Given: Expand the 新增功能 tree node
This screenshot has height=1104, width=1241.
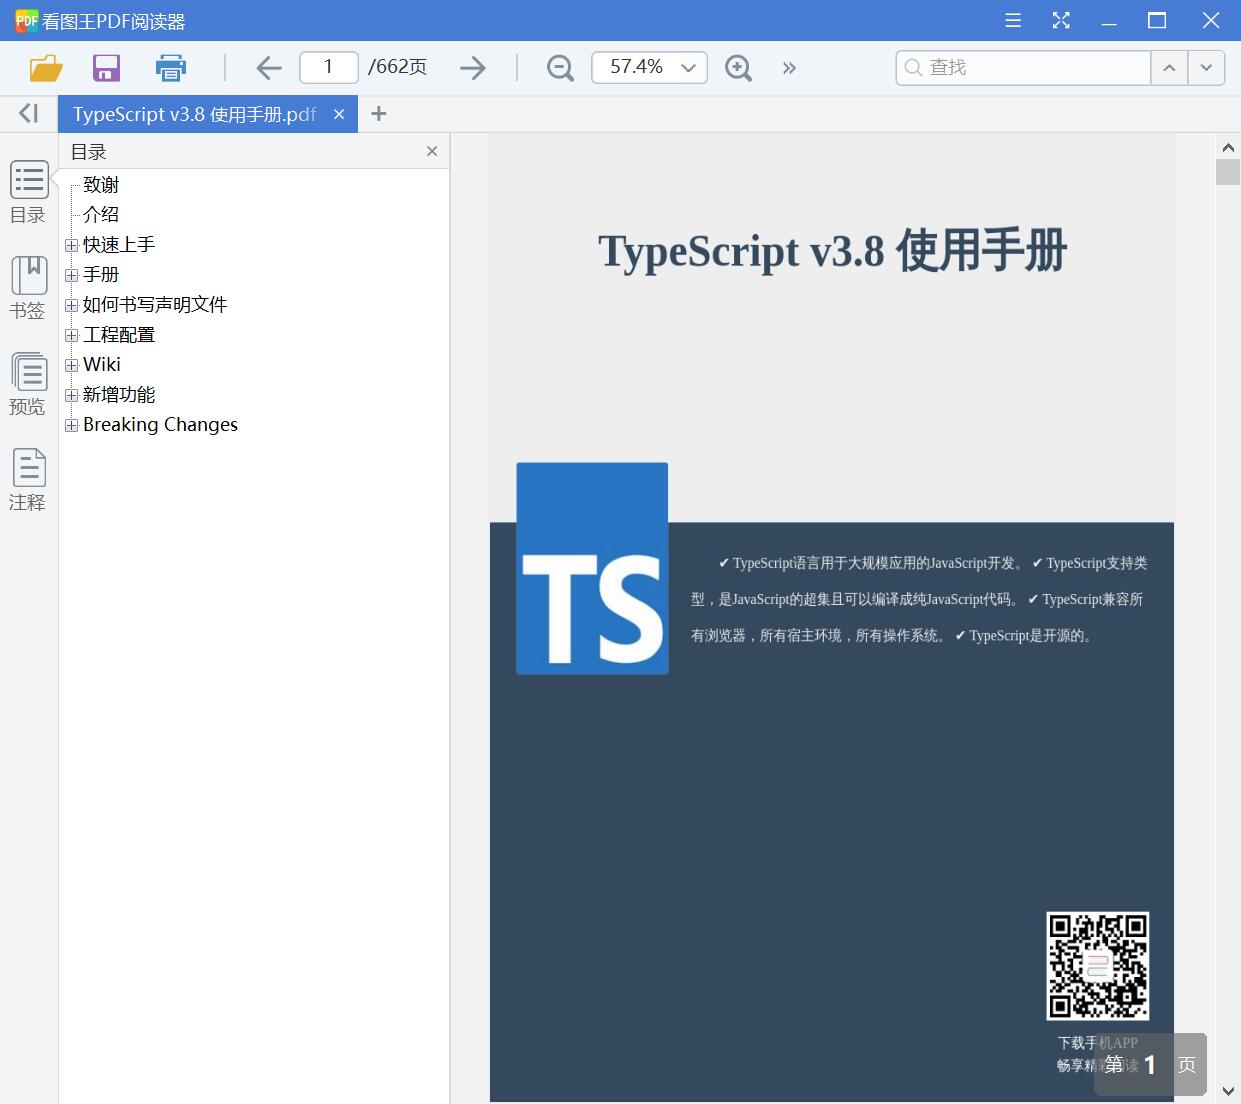Looking at the screenshot, I should click(x=71, y=395).
